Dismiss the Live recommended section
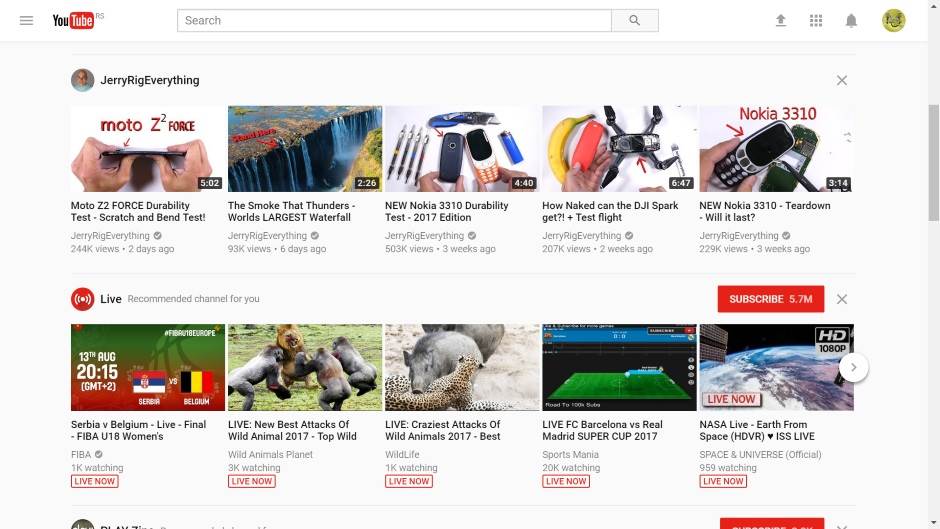Image resolution: width=940 pixels, height=529 pixels. click(842, 299)
